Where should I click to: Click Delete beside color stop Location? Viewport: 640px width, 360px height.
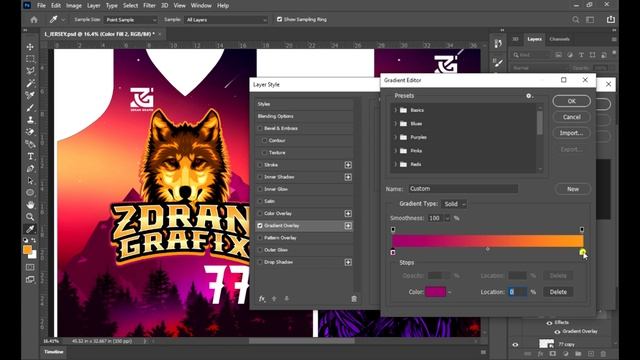tap(558, 292)
